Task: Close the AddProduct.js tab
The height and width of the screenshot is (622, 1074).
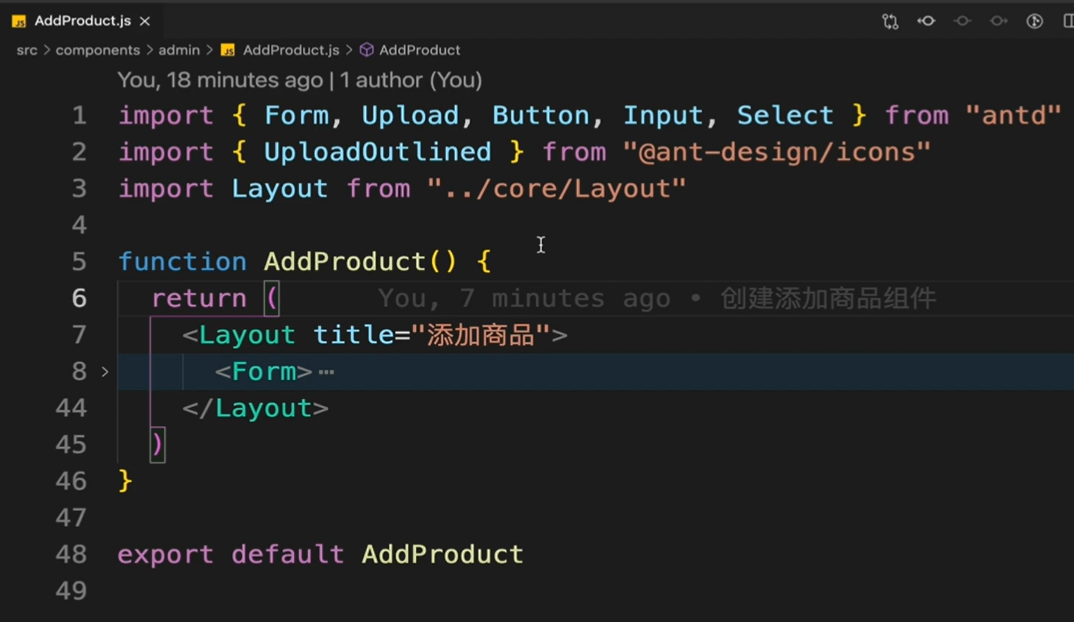Action: click(x=145, y=21)
